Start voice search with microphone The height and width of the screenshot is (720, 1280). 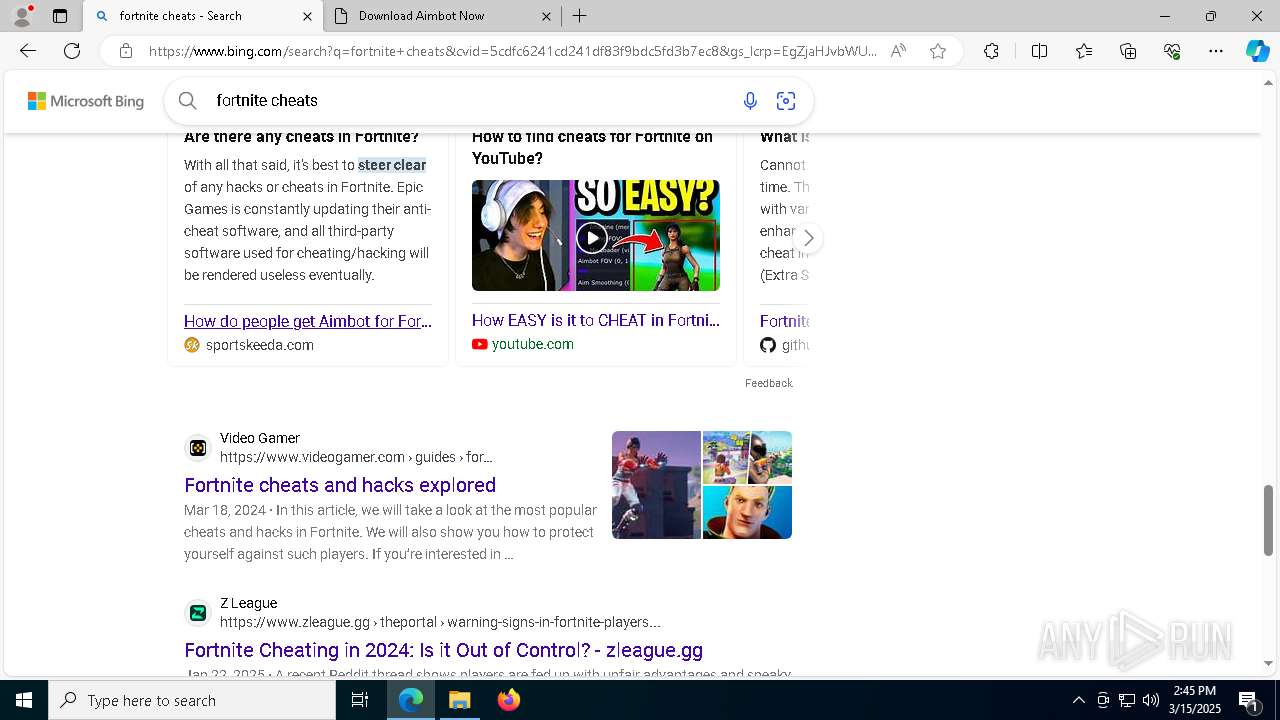point(750,100)
